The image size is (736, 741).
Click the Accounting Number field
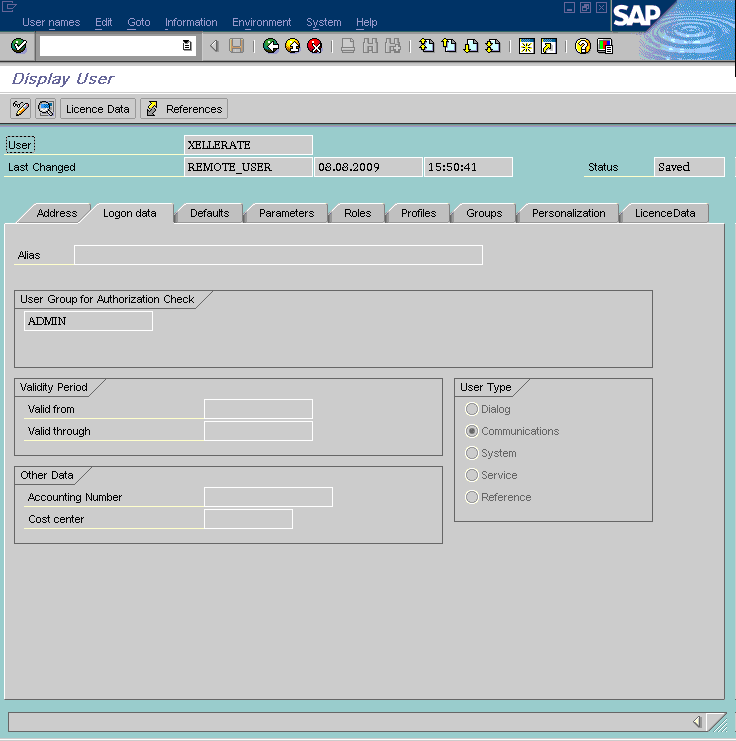click(268, 497)
